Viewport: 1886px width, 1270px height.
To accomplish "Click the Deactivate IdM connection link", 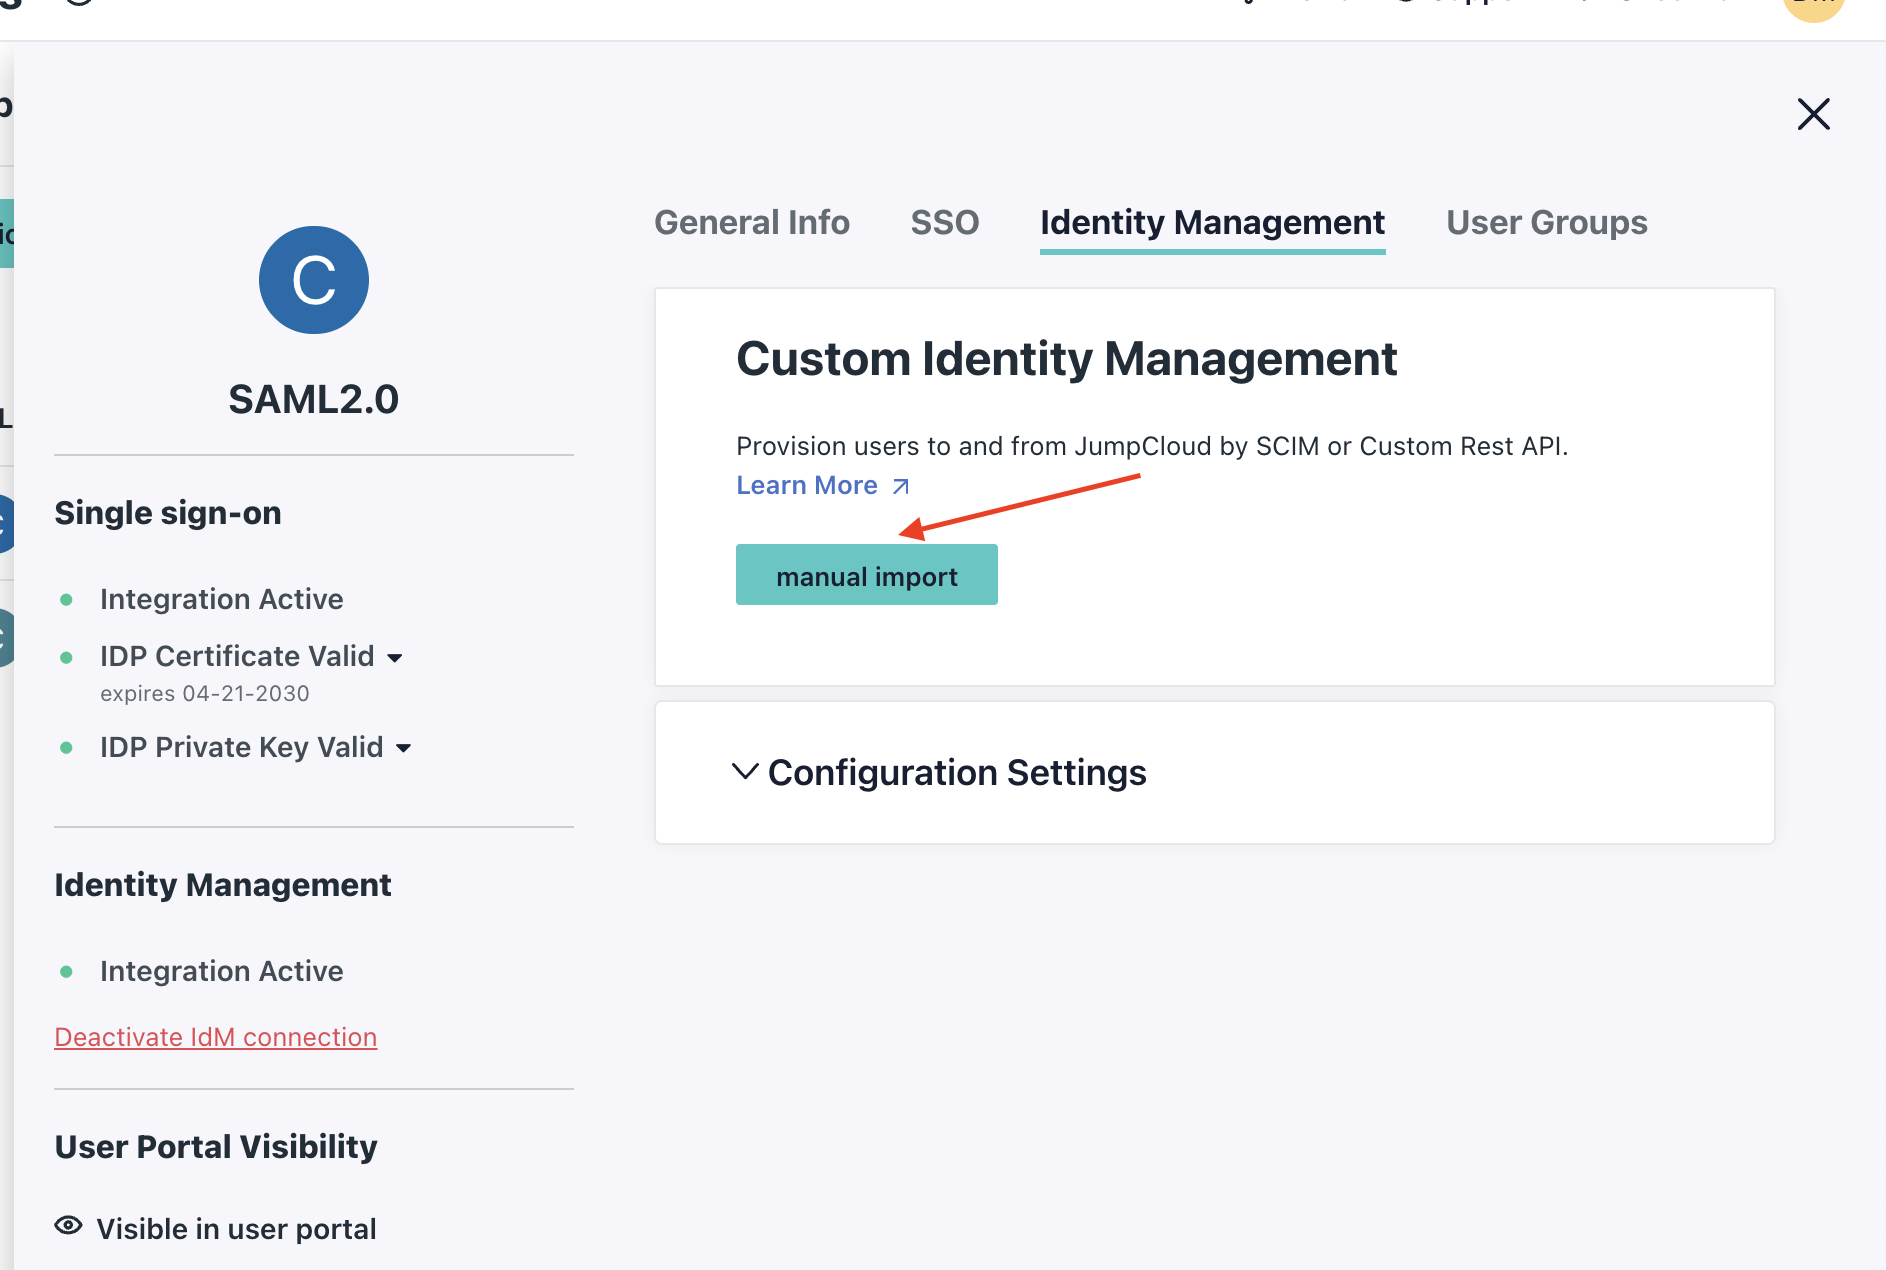I will click(216, 1037).
